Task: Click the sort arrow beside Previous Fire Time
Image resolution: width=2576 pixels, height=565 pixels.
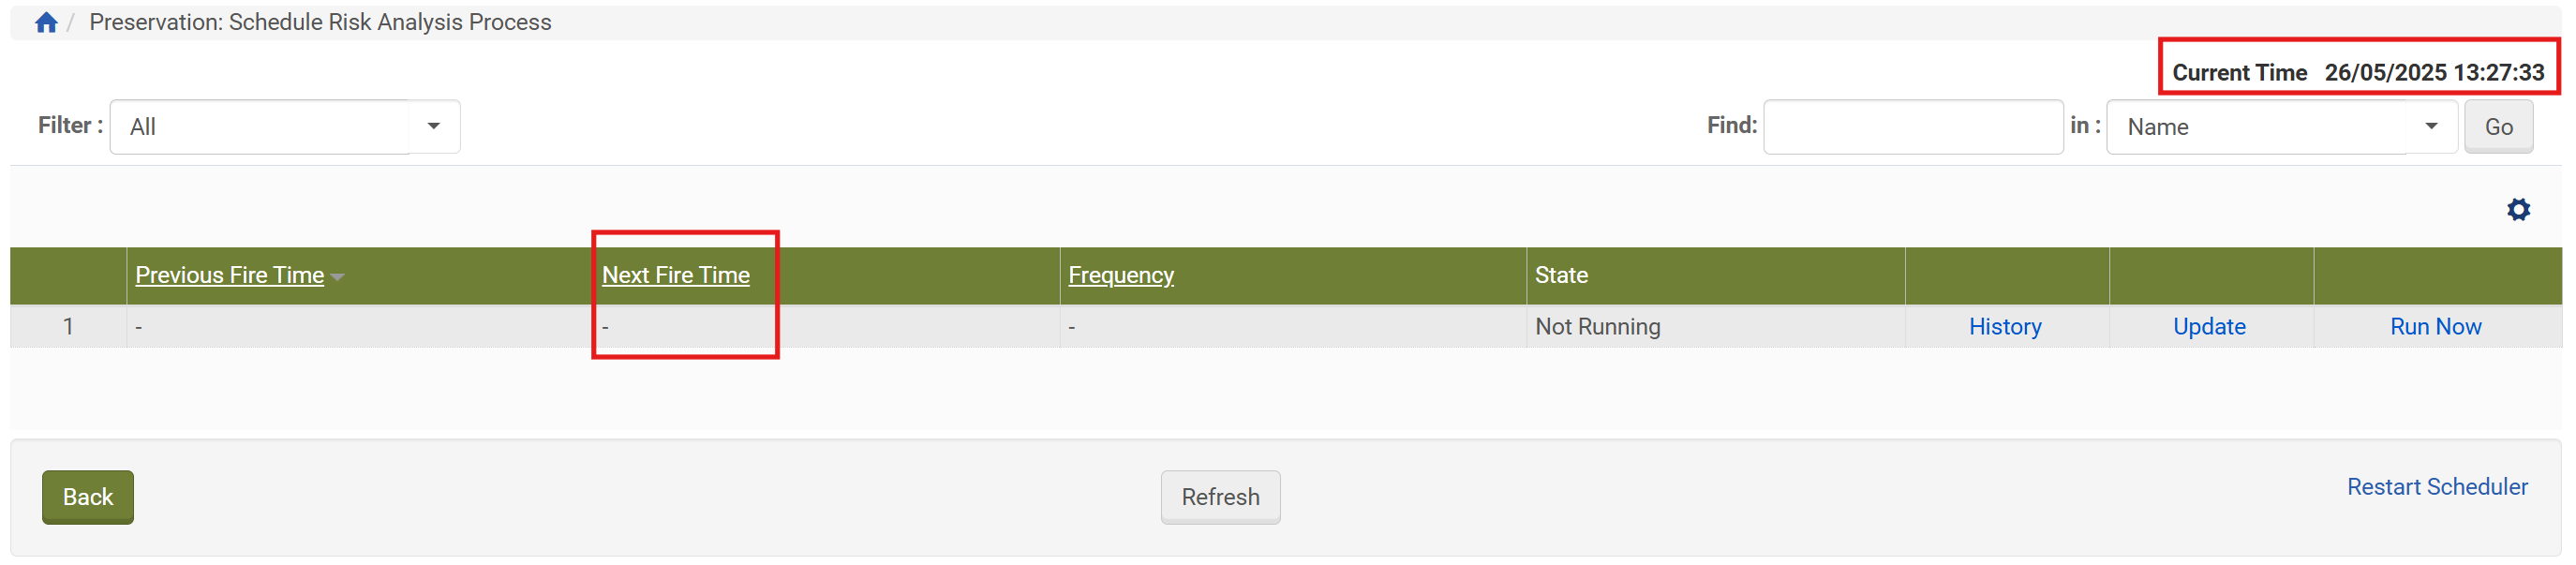Action: point(338,277)
